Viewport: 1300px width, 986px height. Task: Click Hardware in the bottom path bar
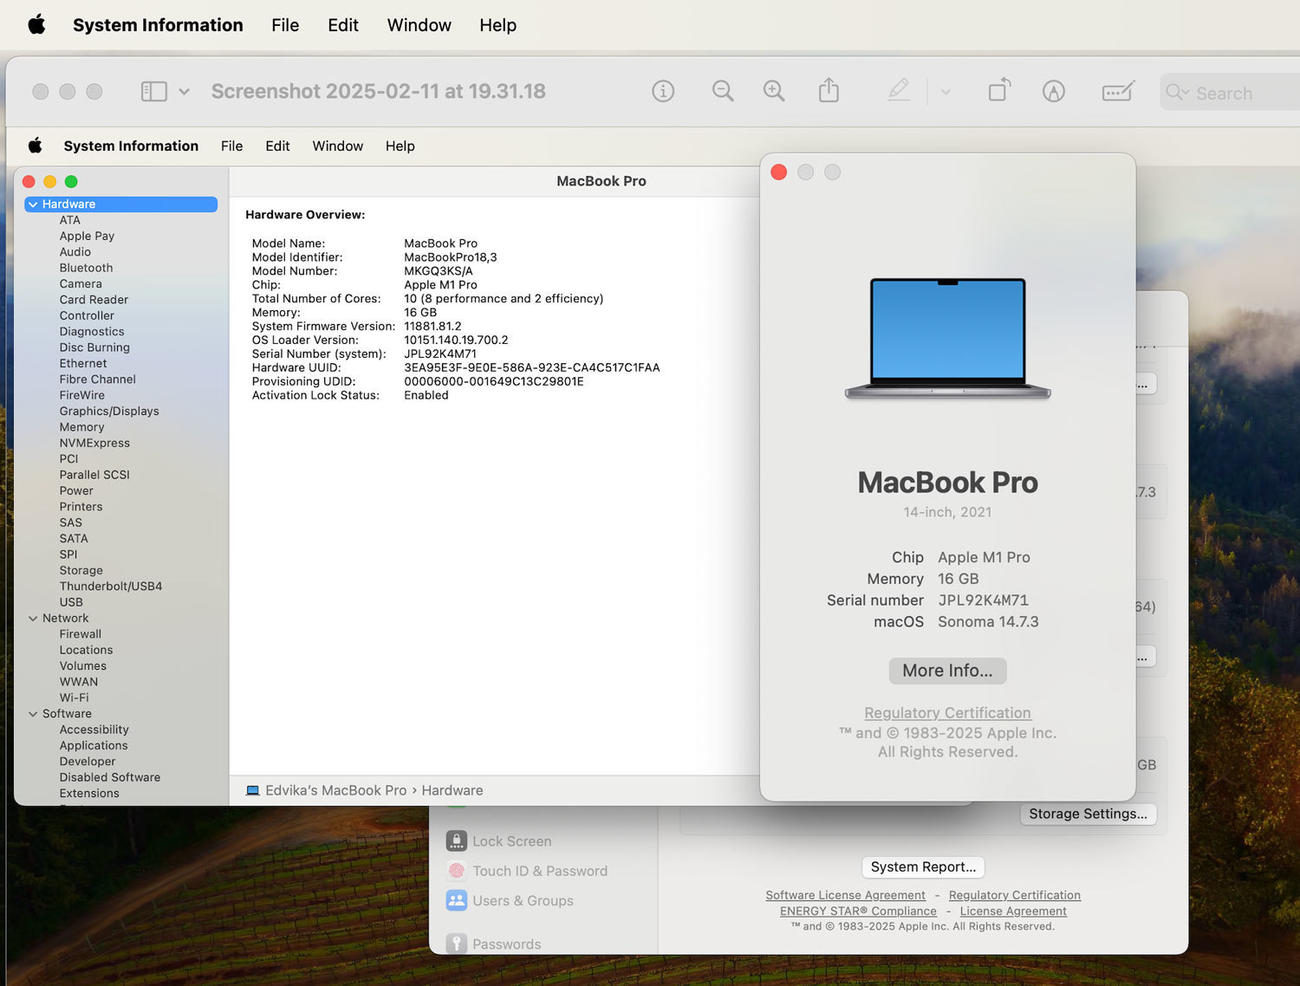(x=452, y=790)
